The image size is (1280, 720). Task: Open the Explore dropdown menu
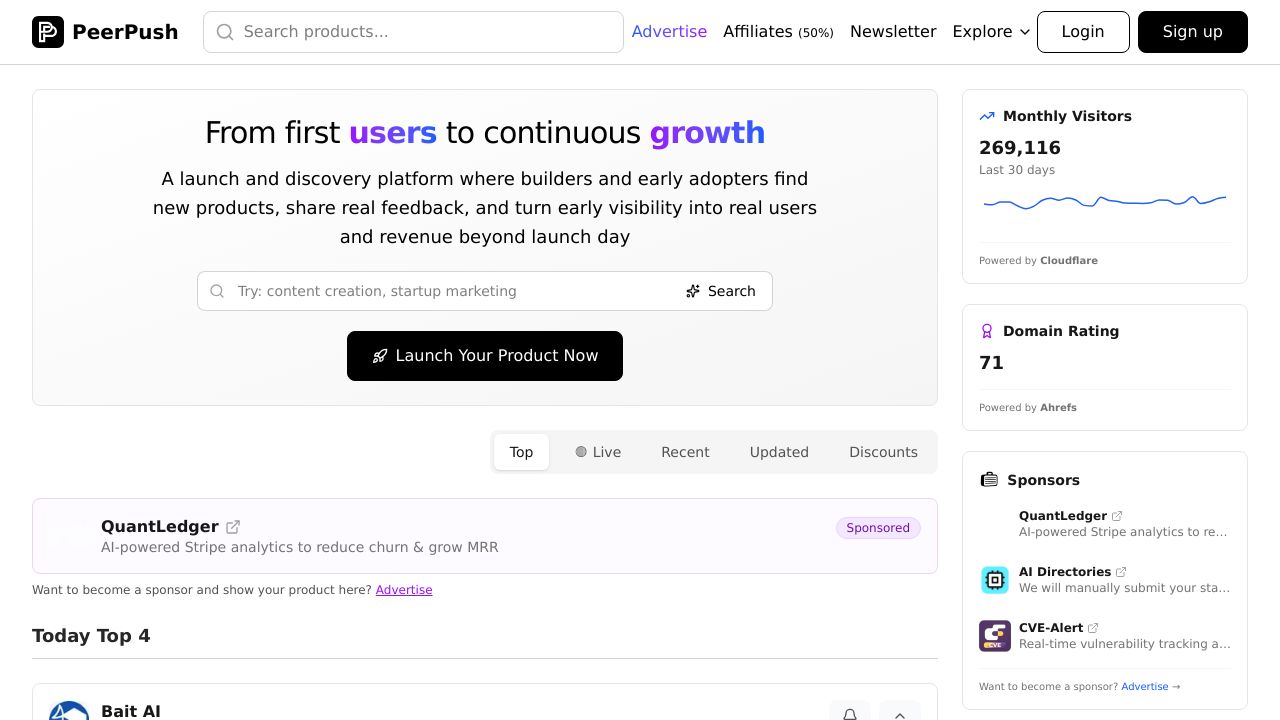[x=990, y=32]
